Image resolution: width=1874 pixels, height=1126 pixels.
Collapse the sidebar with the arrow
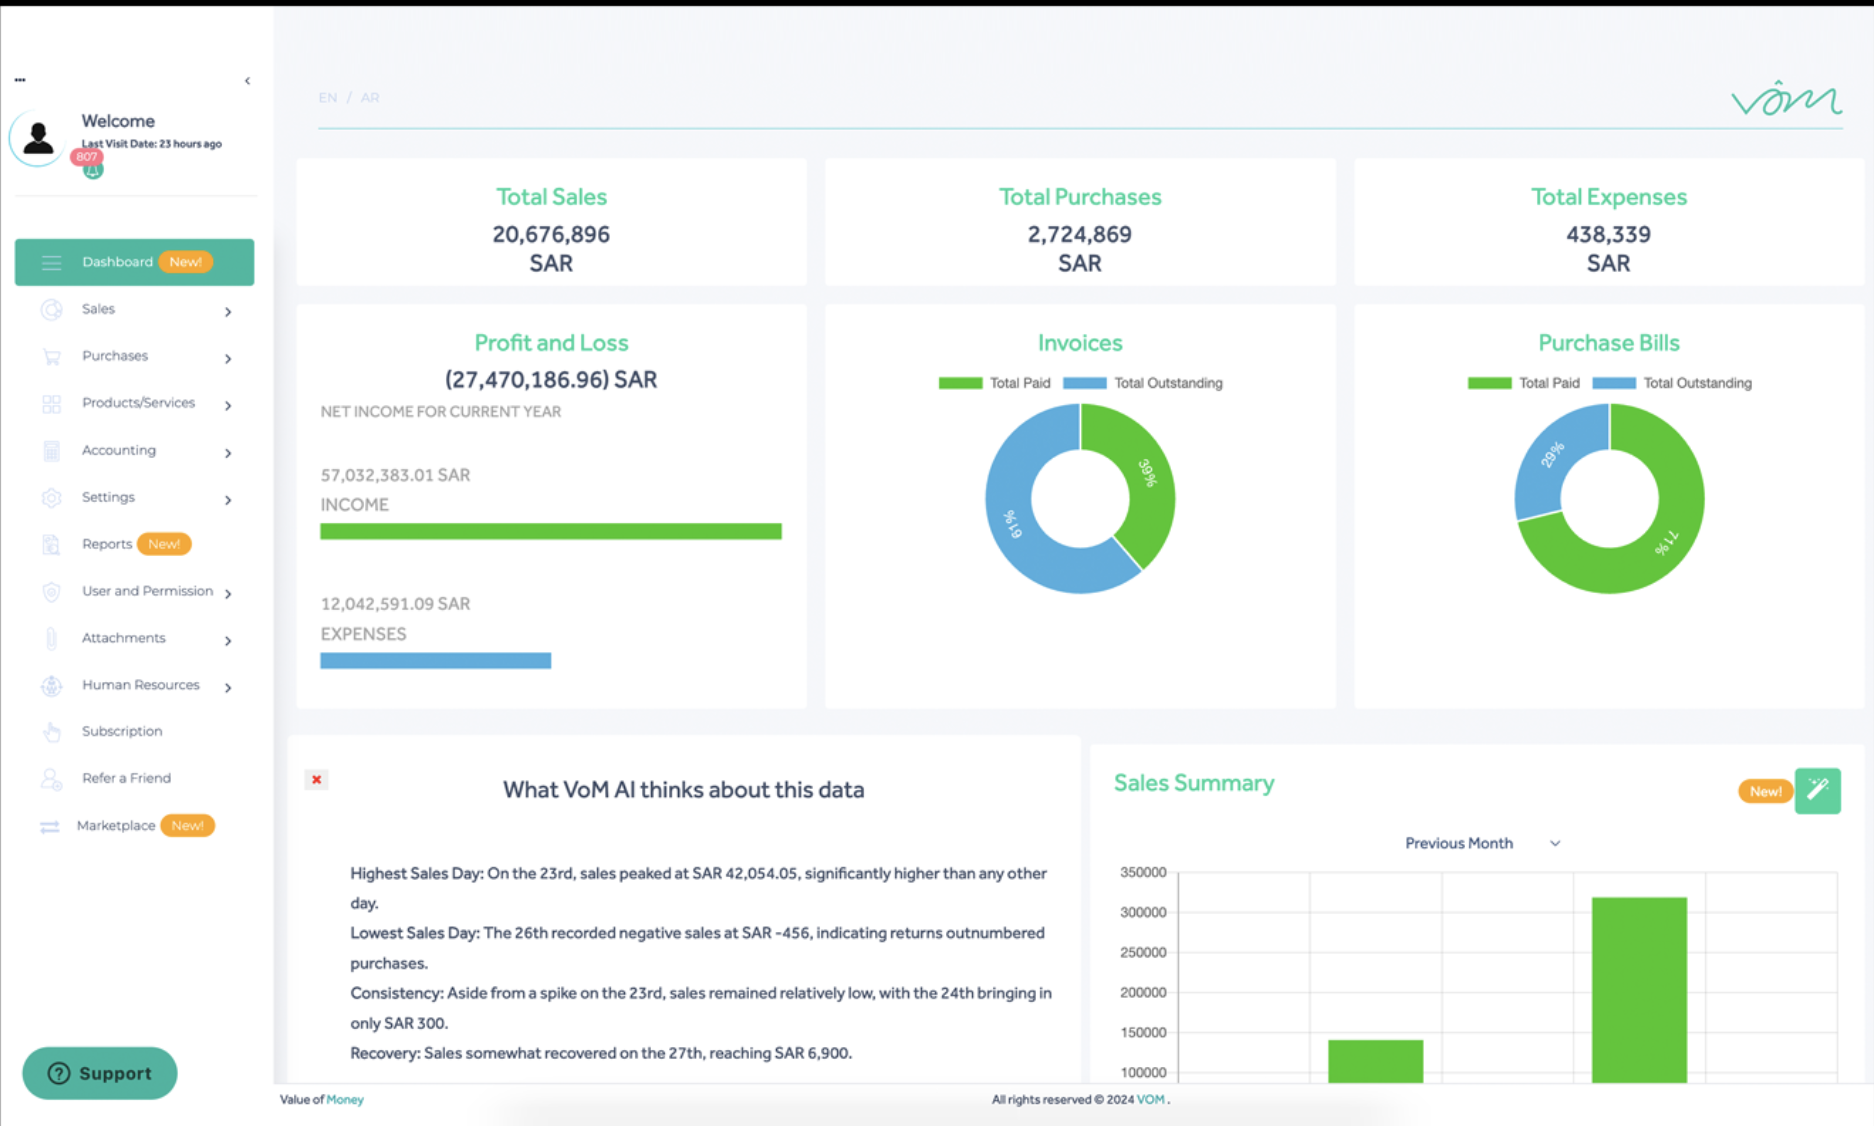point(247,81)
